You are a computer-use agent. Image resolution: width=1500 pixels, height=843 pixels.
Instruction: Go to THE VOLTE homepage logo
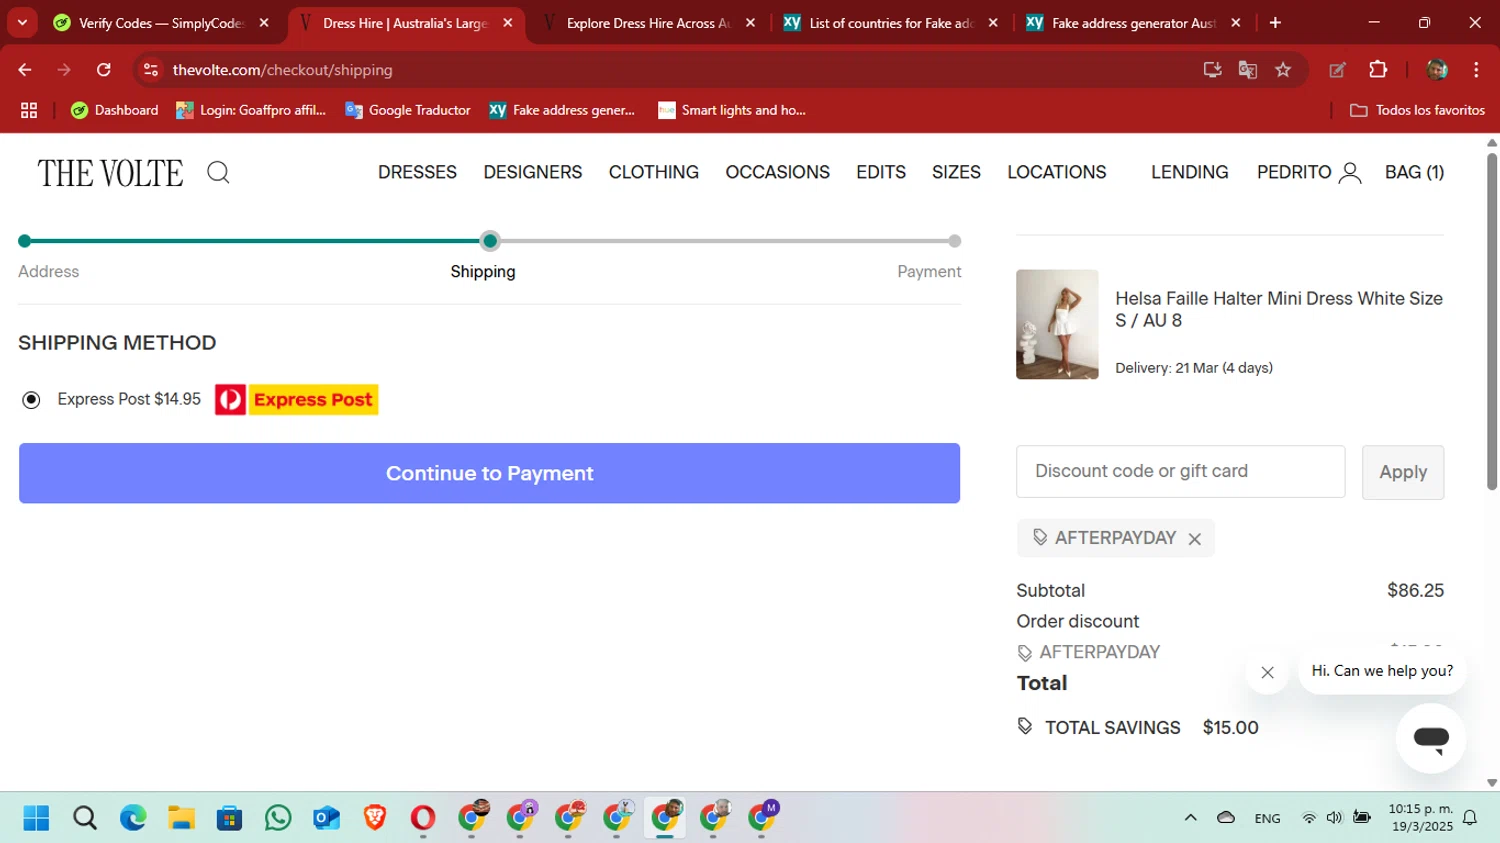pyautogui.click(x=111, y=173)
